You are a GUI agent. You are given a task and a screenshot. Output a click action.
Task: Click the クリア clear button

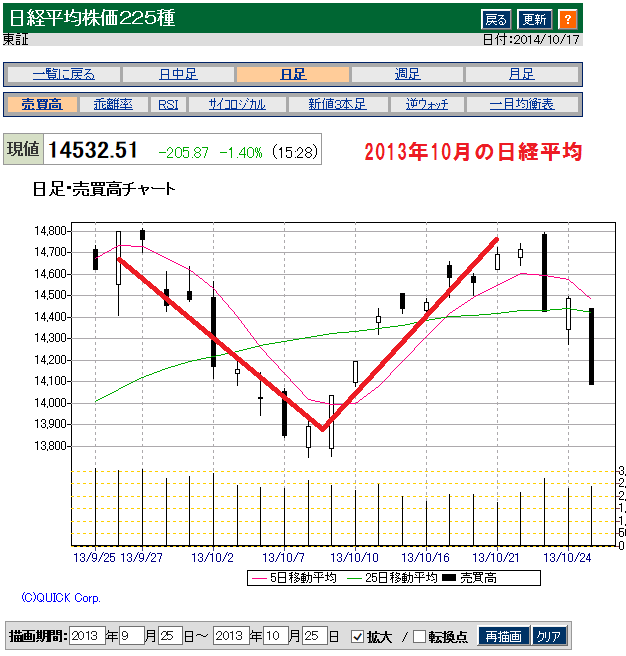pyautogui.click(x=549, y=636)
